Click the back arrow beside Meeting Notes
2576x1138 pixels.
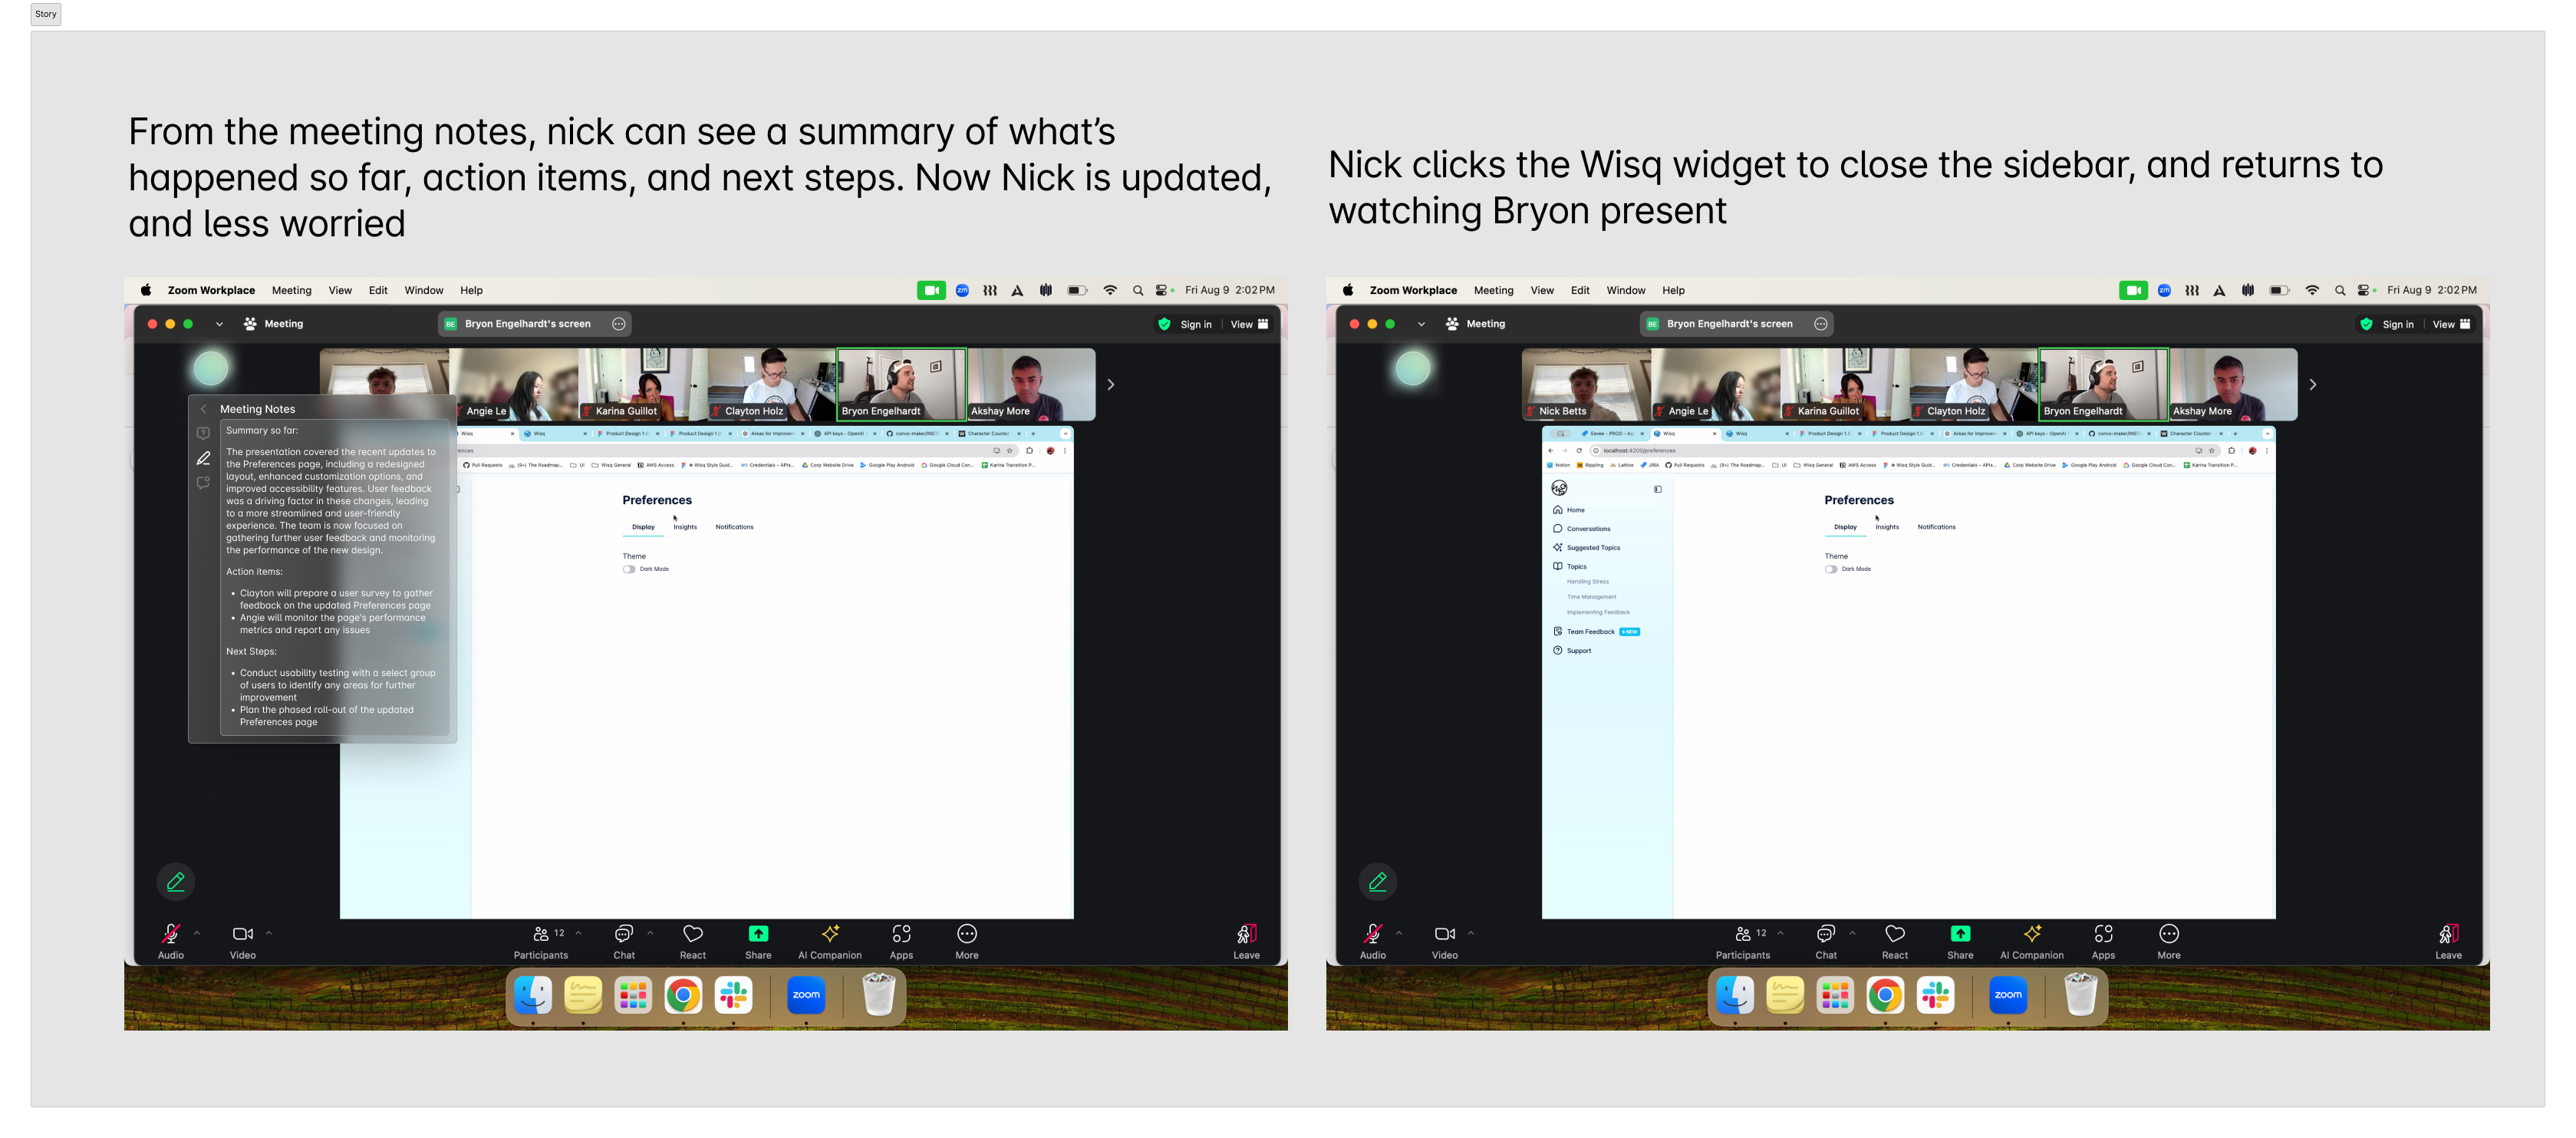point(203,409)
